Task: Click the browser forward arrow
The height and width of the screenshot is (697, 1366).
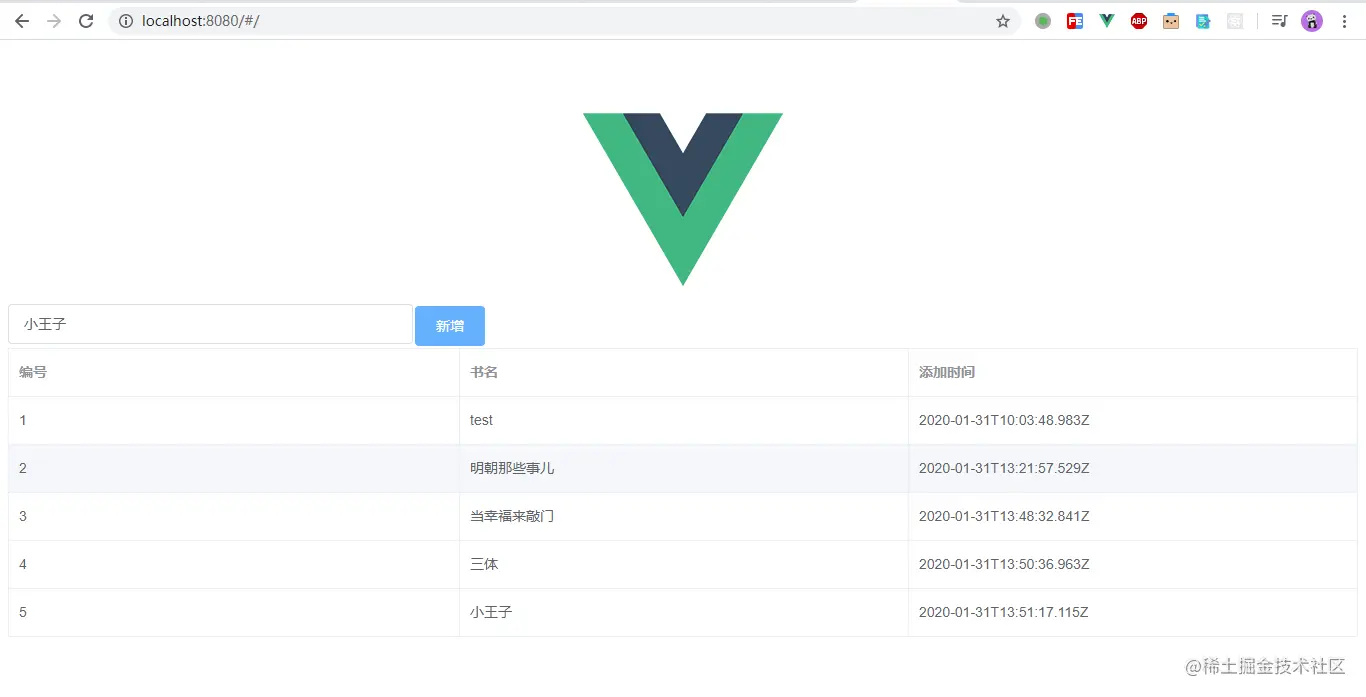Action: click(x=54, y=21)
